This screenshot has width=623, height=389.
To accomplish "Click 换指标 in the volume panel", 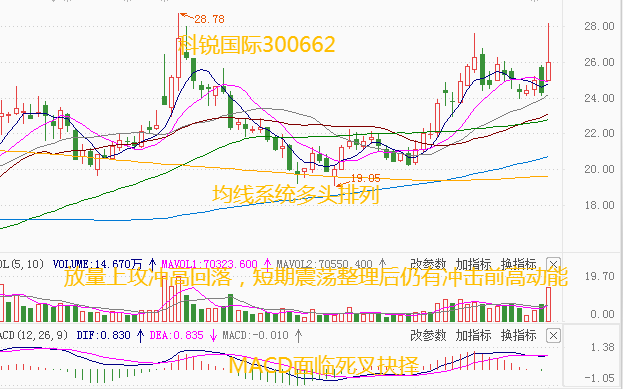I will (x=519, y=264).
